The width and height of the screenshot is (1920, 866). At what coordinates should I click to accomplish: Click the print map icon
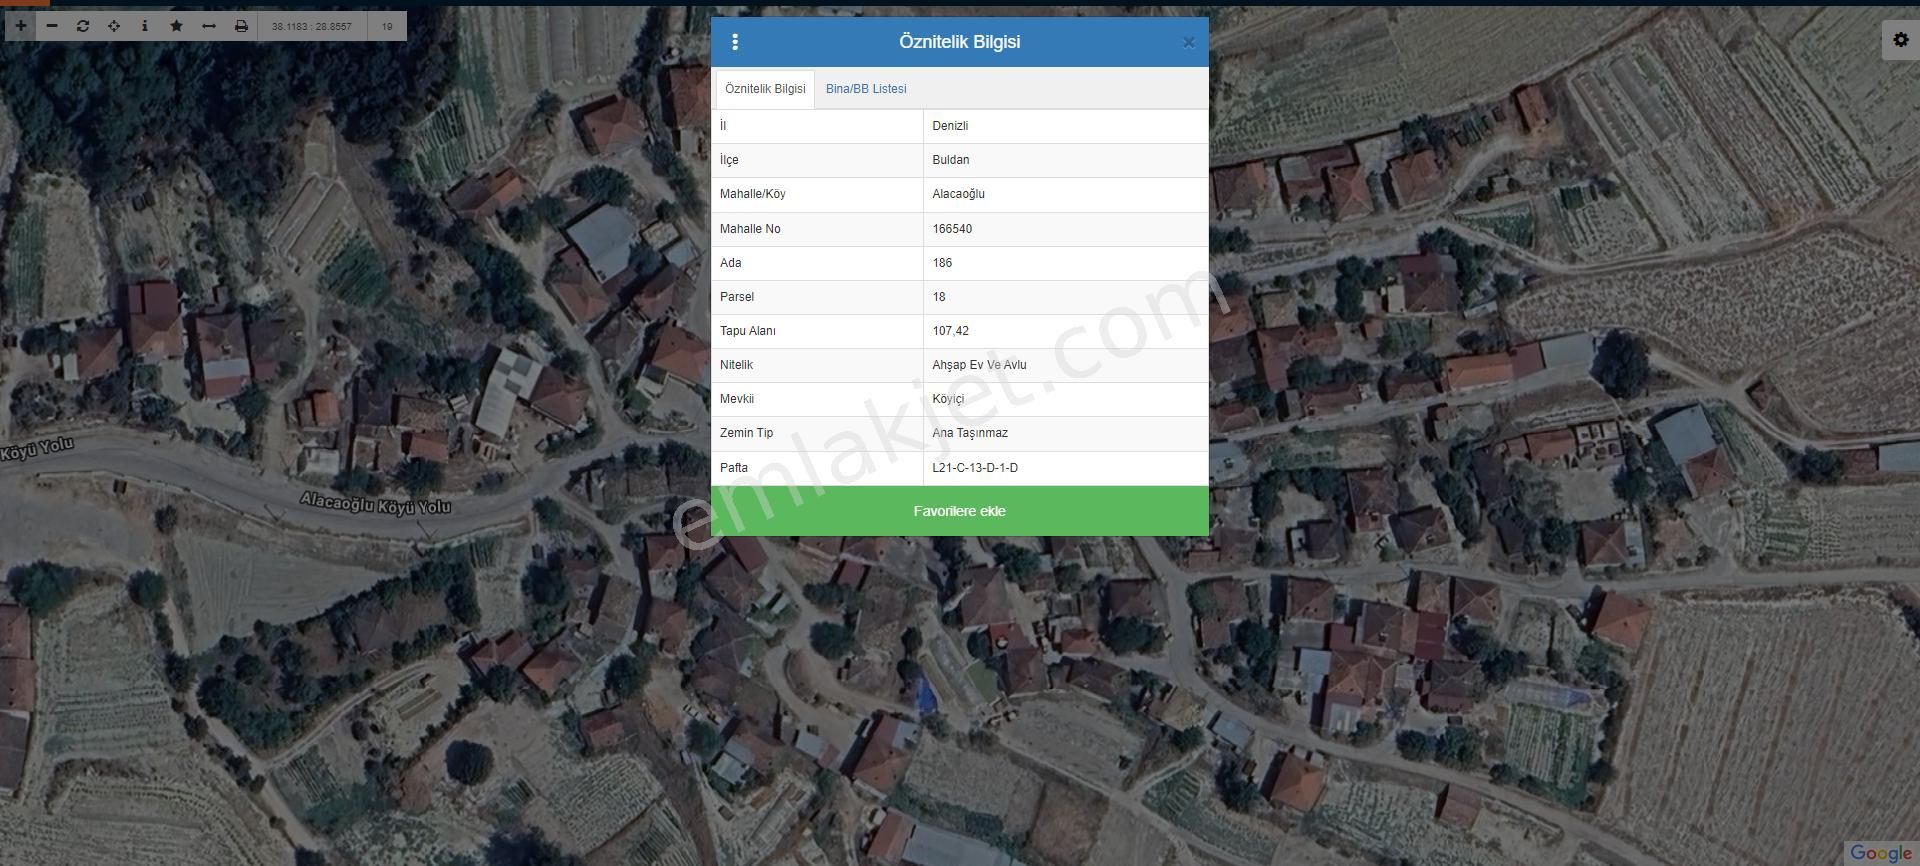coord(241,26)
